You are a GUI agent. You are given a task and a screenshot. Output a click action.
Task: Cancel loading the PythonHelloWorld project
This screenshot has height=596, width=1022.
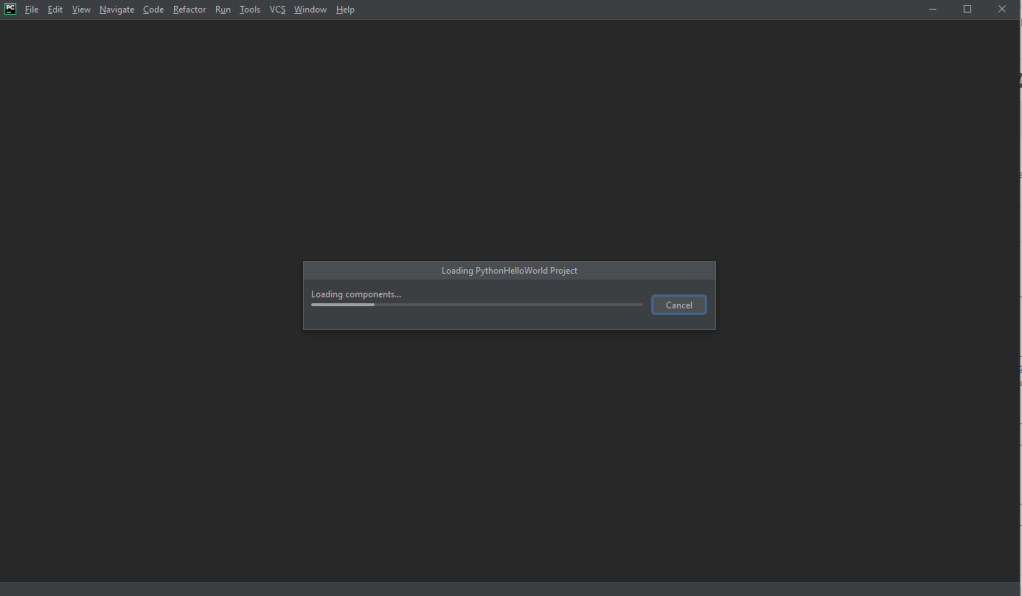(x=678, y=305)
